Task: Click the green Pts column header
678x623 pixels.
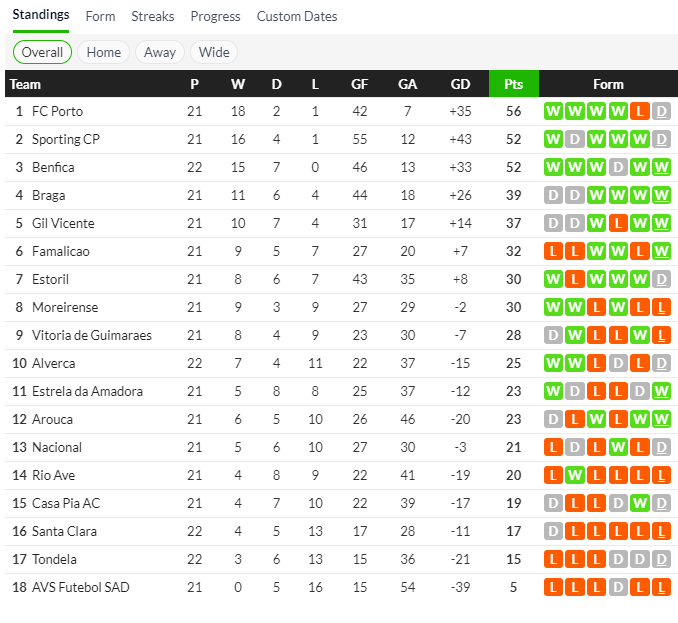Action: tap(513, 84)
